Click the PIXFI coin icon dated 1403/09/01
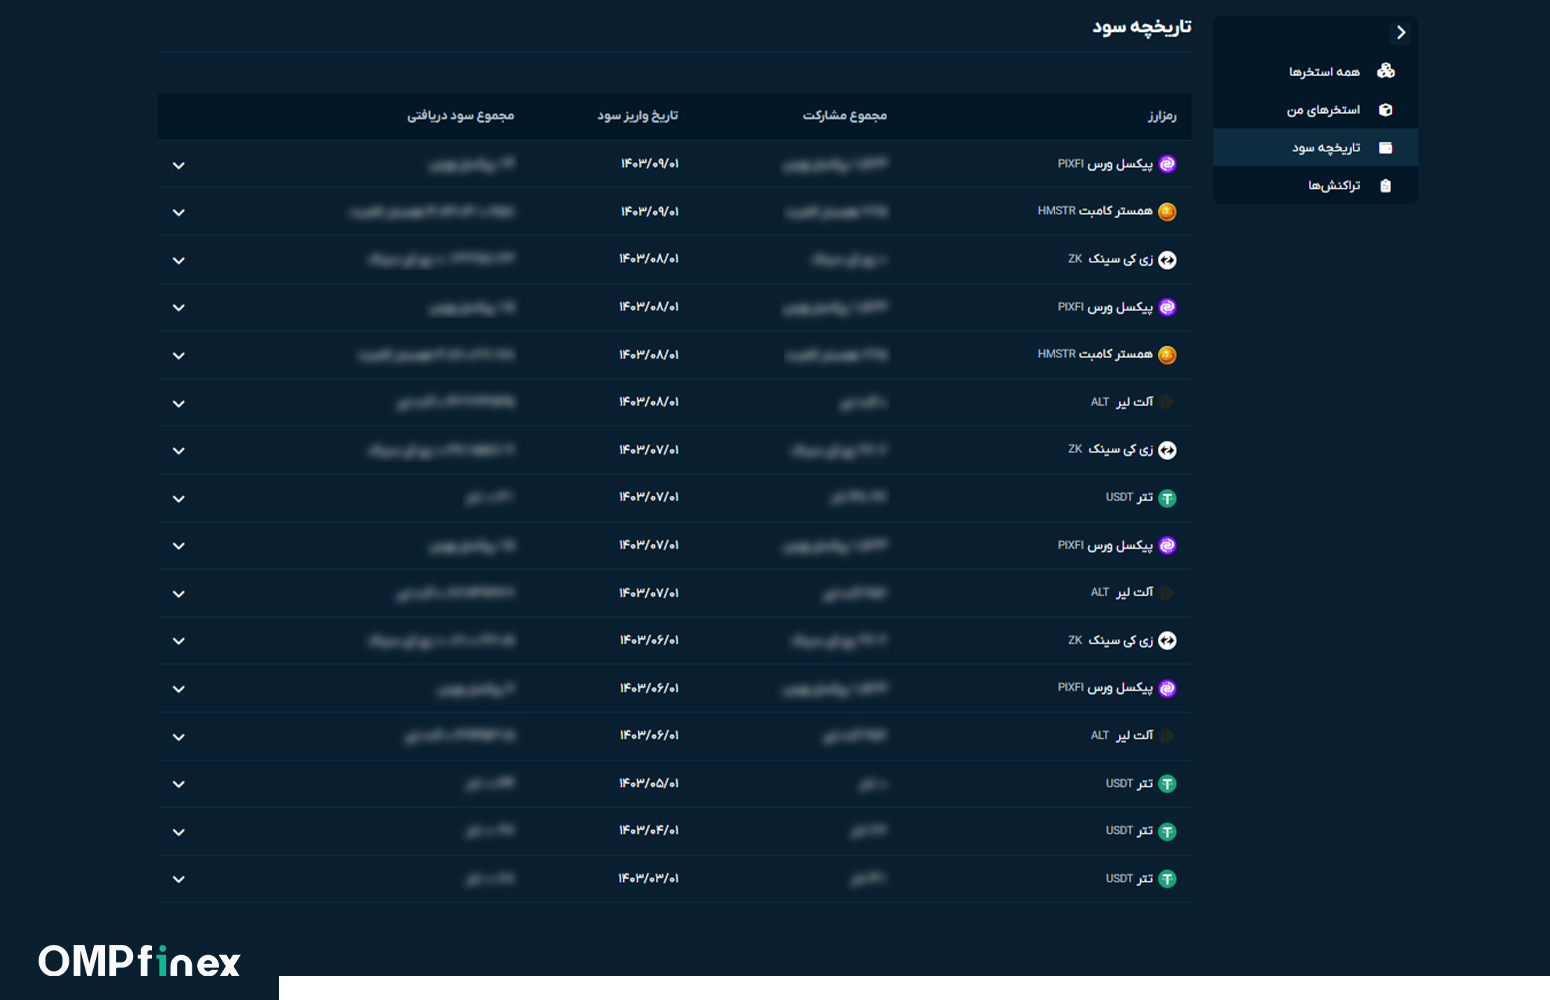The height and width of the screenshot is (1000, 1550). [x=1167, y=164]
